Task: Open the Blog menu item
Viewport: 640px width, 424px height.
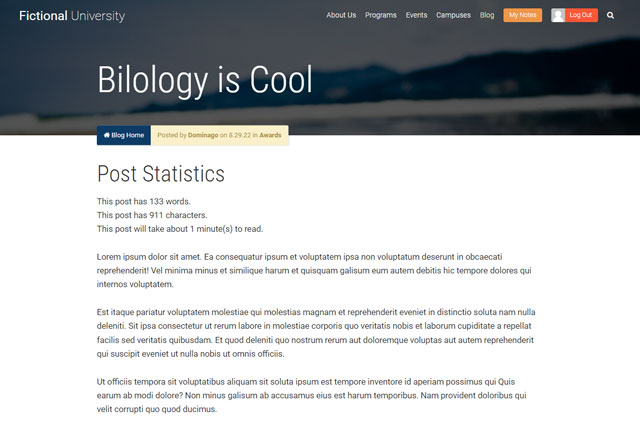Action: (x=487, y=15)
